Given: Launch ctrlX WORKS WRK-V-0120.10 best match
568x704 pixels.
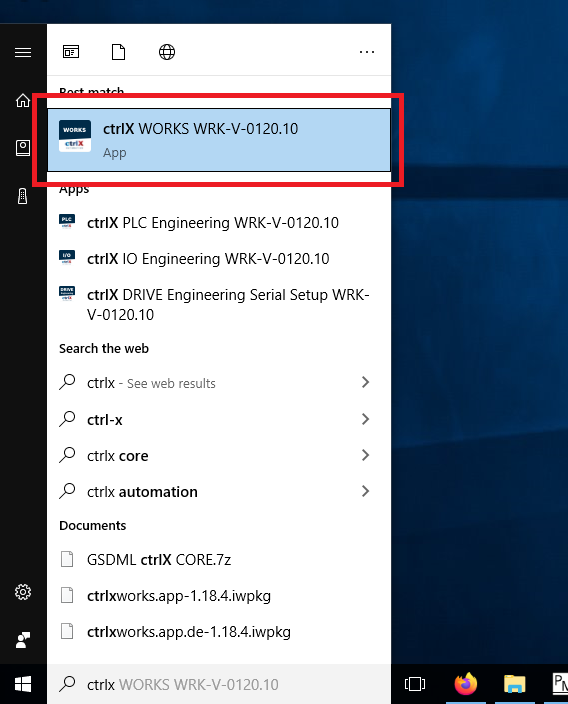Looking at the screenshot, I should (219, 140).
